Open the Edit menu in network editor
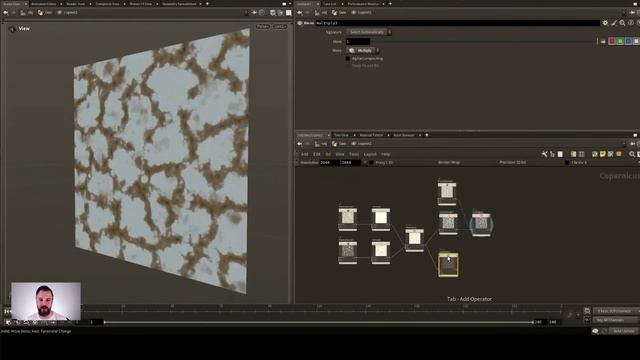This screenshot has height=360, width=640. (x=317, y=154)
